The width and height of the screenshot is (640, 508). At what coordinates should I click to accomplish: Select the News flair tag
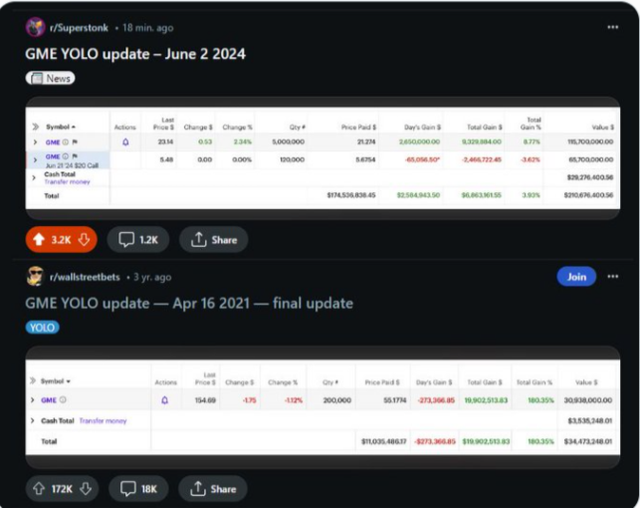[x=50, y=78]
